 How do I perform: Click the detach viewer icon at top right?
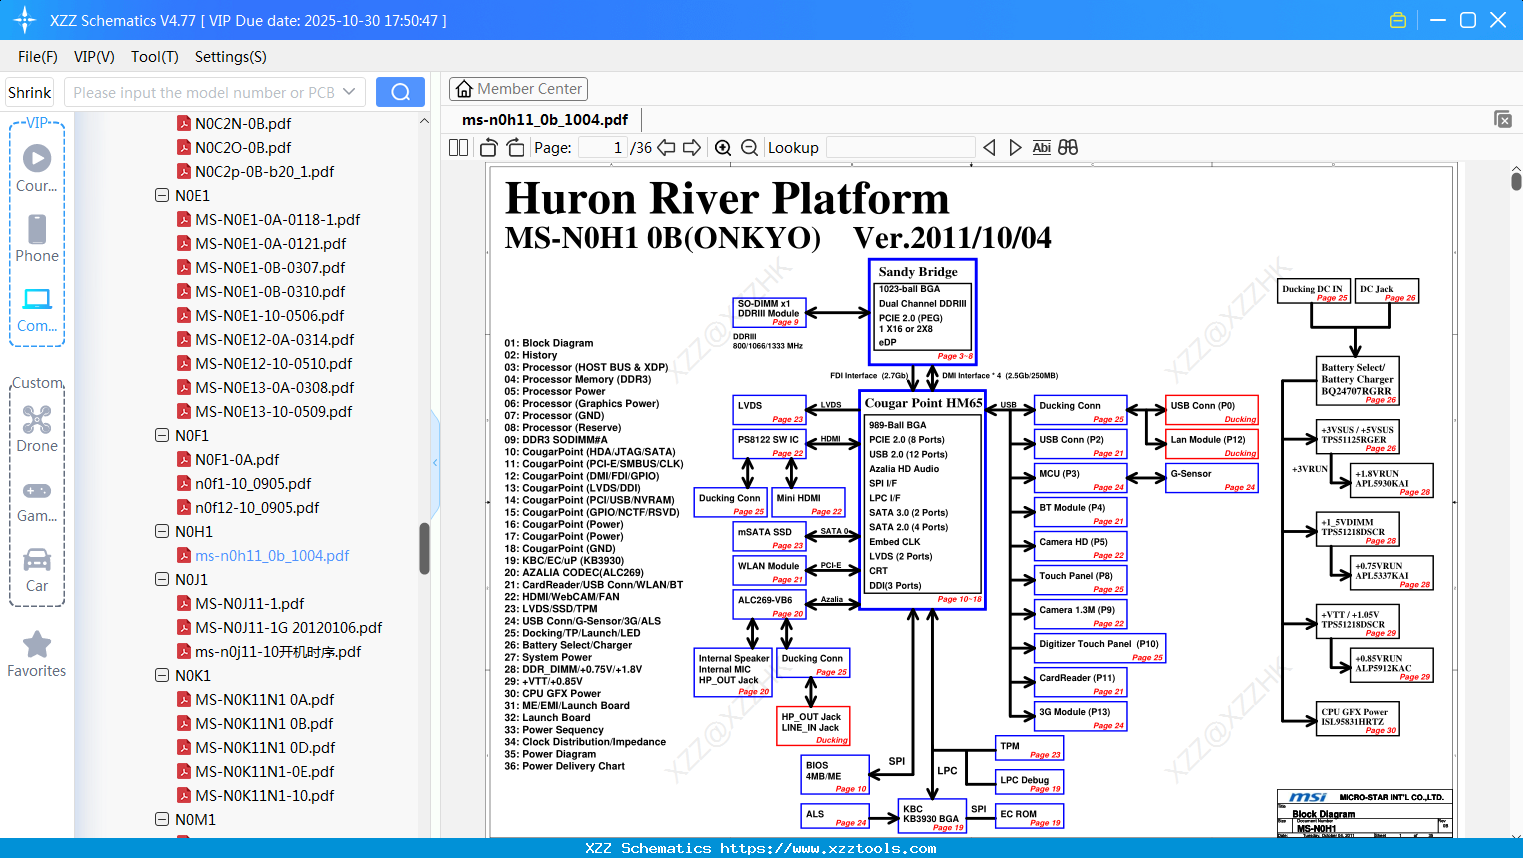(x=1503, y=119)
